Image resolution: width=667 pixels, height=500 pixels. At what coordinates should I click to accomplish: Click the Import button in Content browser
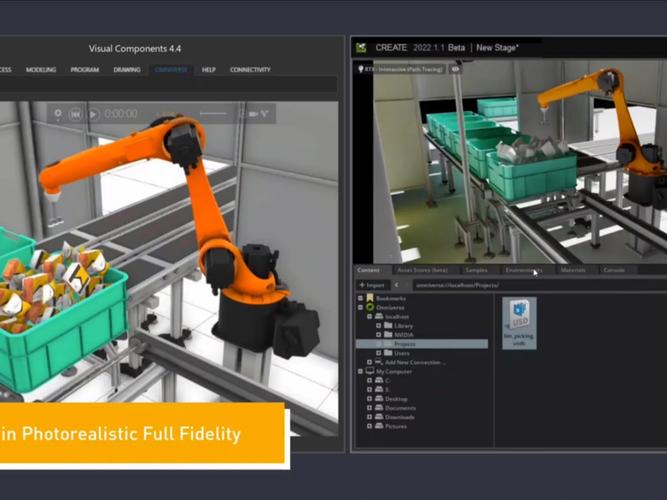(x=372, y=285)
